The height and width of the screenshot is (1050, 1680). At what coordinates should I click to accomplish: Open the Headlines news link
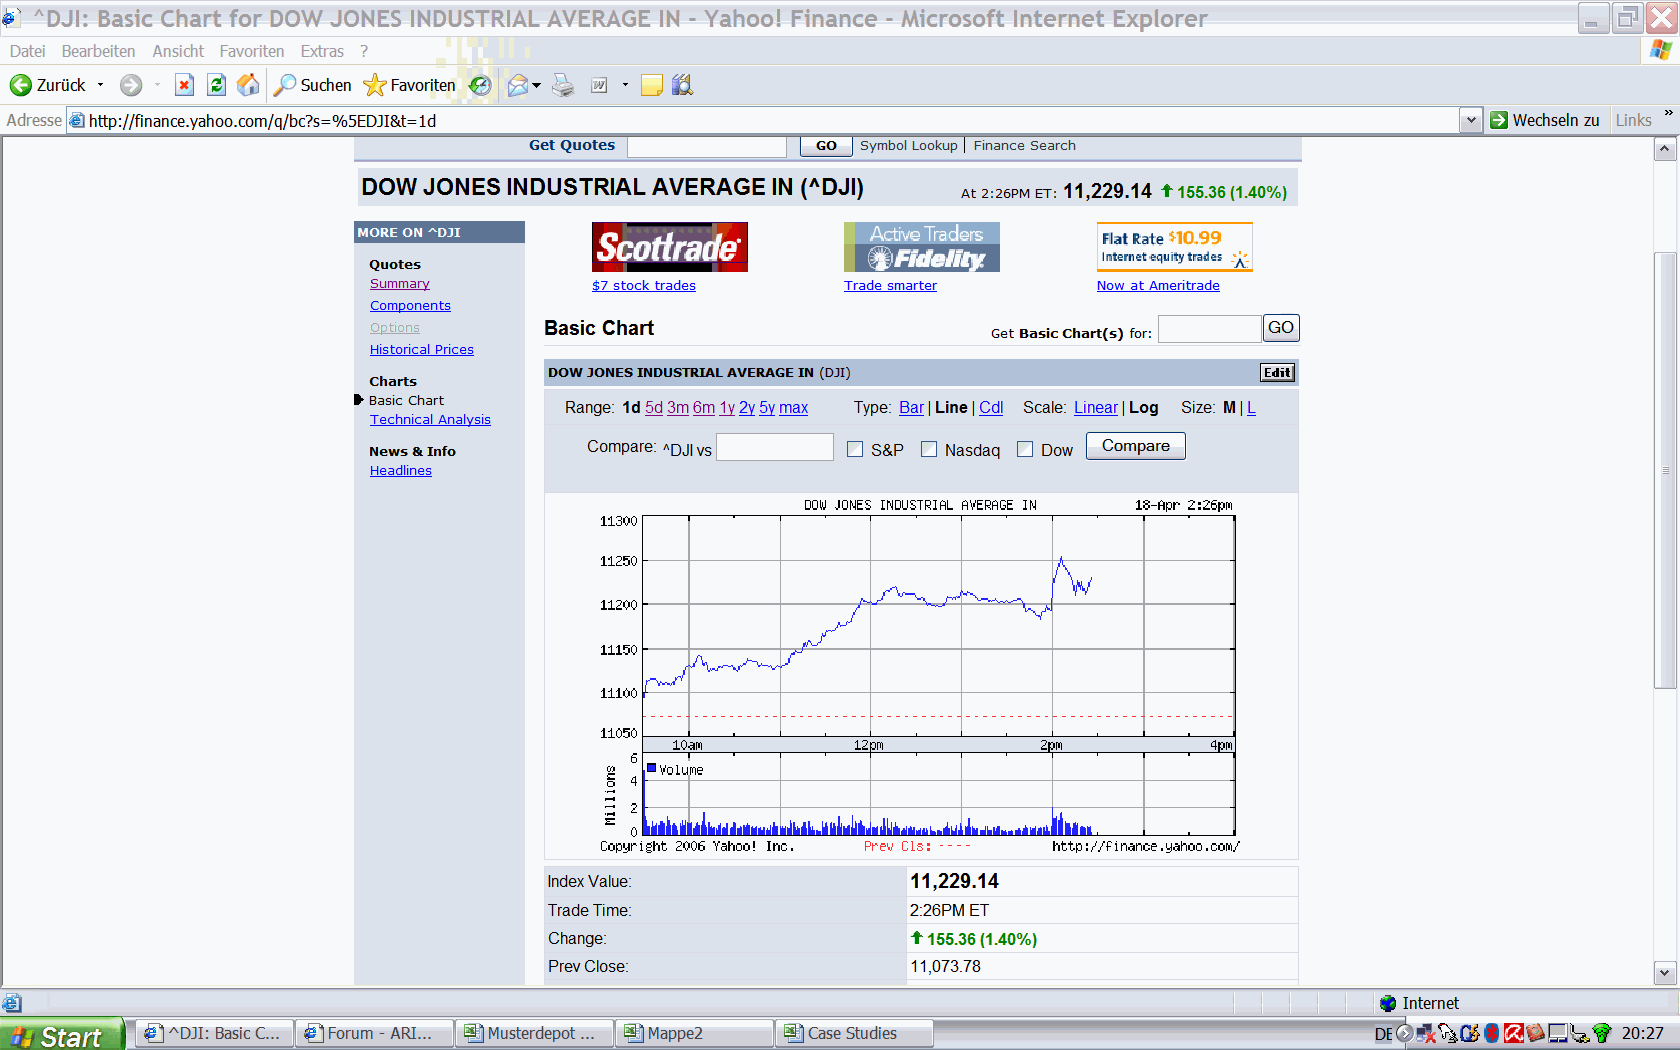coord(400,471)
